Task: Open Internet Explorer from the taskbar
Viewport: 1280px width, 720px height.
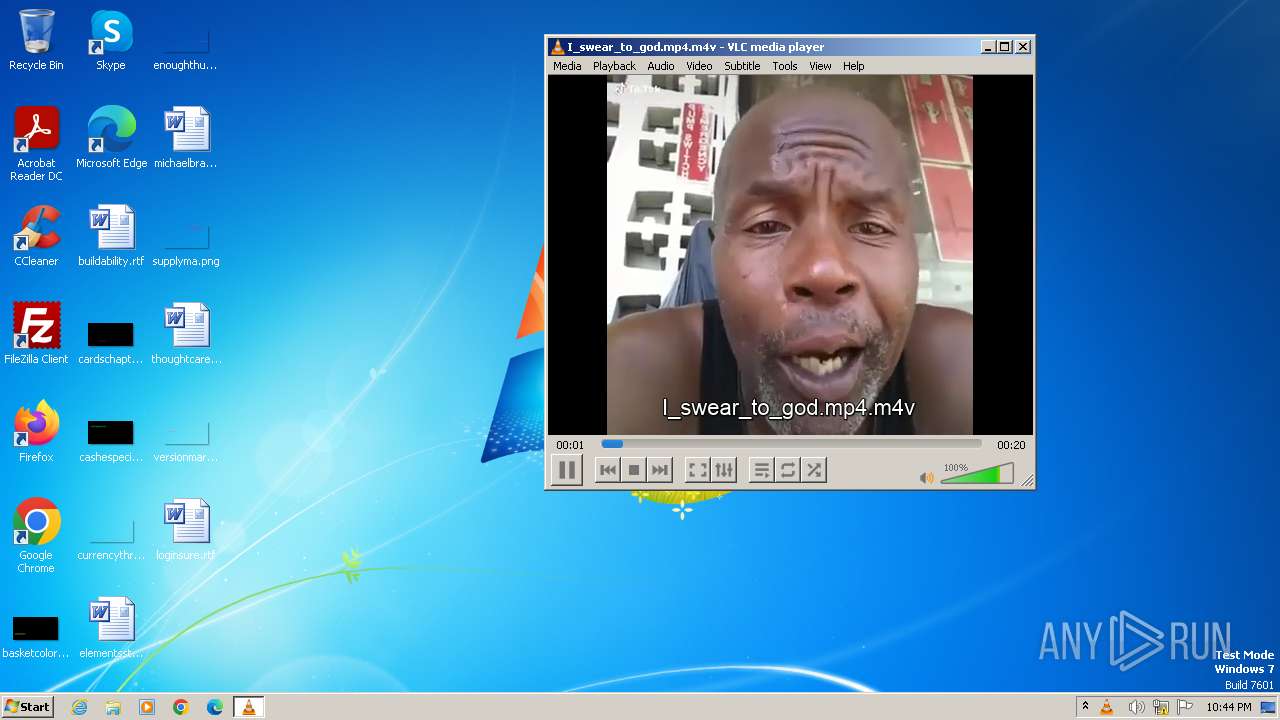Action: click(x=79, y=707)
